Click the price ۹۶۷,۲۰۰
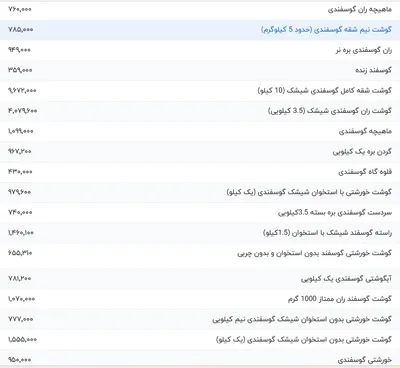 tap(20, 152)
